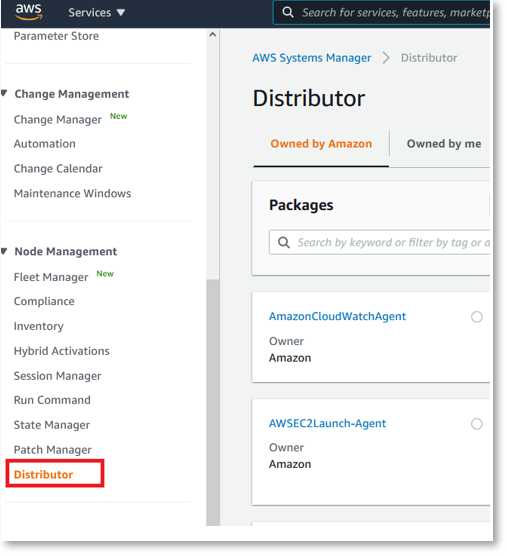This screenshot has width=507, height=556.
Task: Focus the Packages search filter field
Action: coord(379,243)
